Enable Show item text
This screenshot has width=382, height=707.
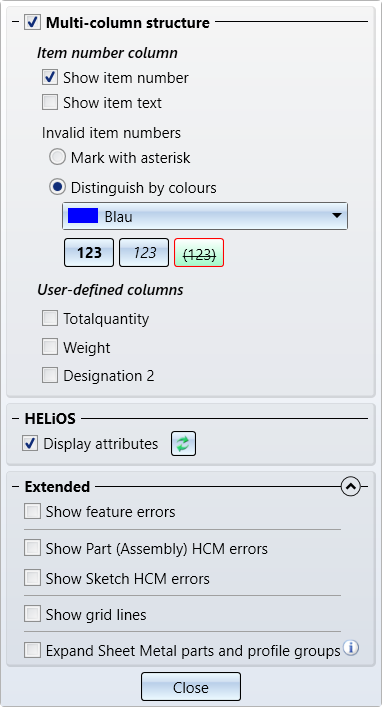(x=50, y=102)
